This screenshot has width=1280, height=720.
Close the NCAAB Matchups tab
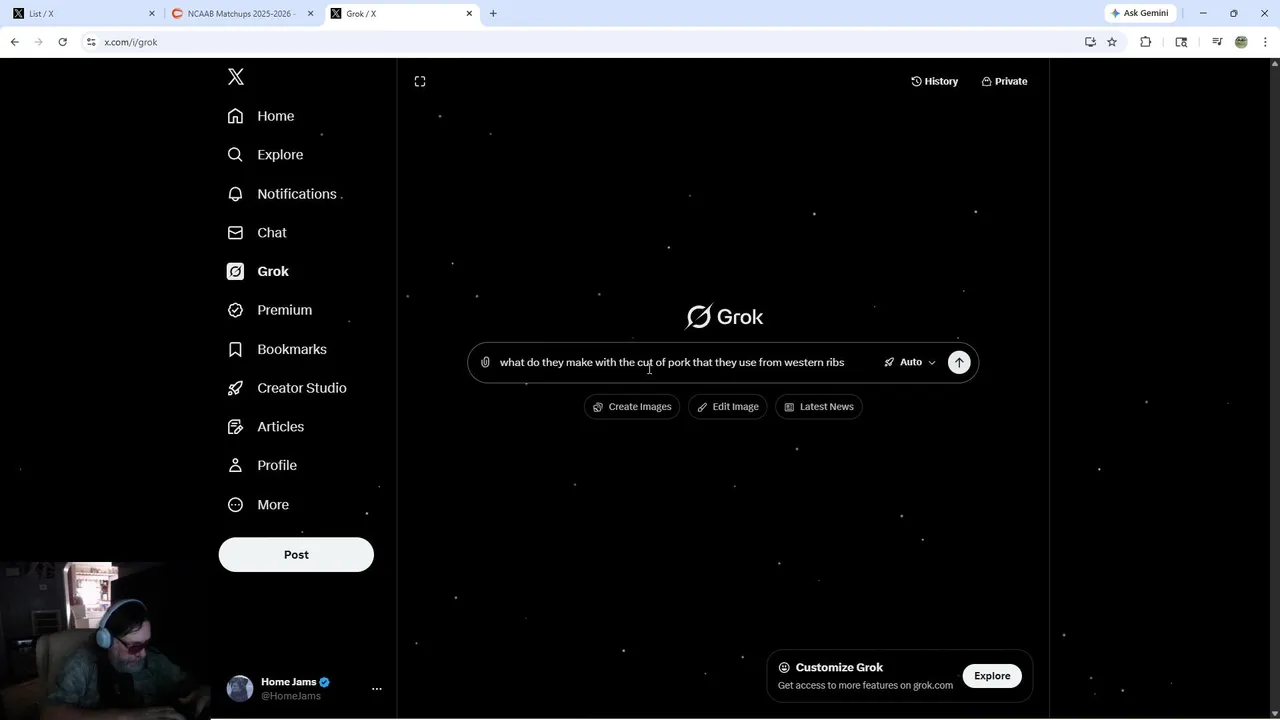(x=310, y=14)
